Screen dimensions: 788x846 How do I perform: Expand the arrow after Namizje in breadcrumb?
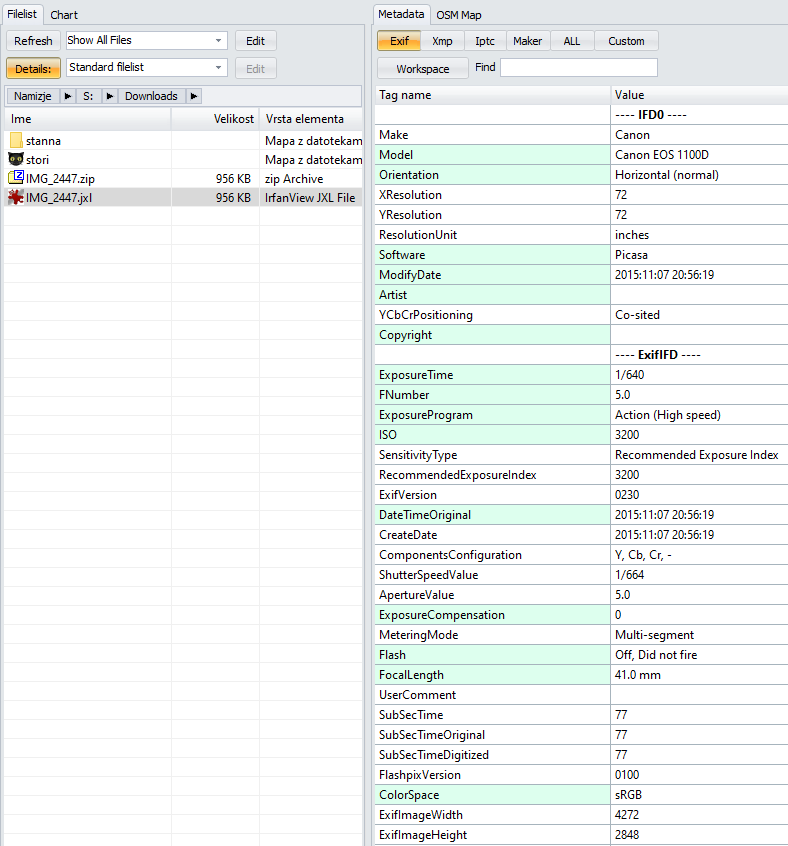(x=68, y=96)
